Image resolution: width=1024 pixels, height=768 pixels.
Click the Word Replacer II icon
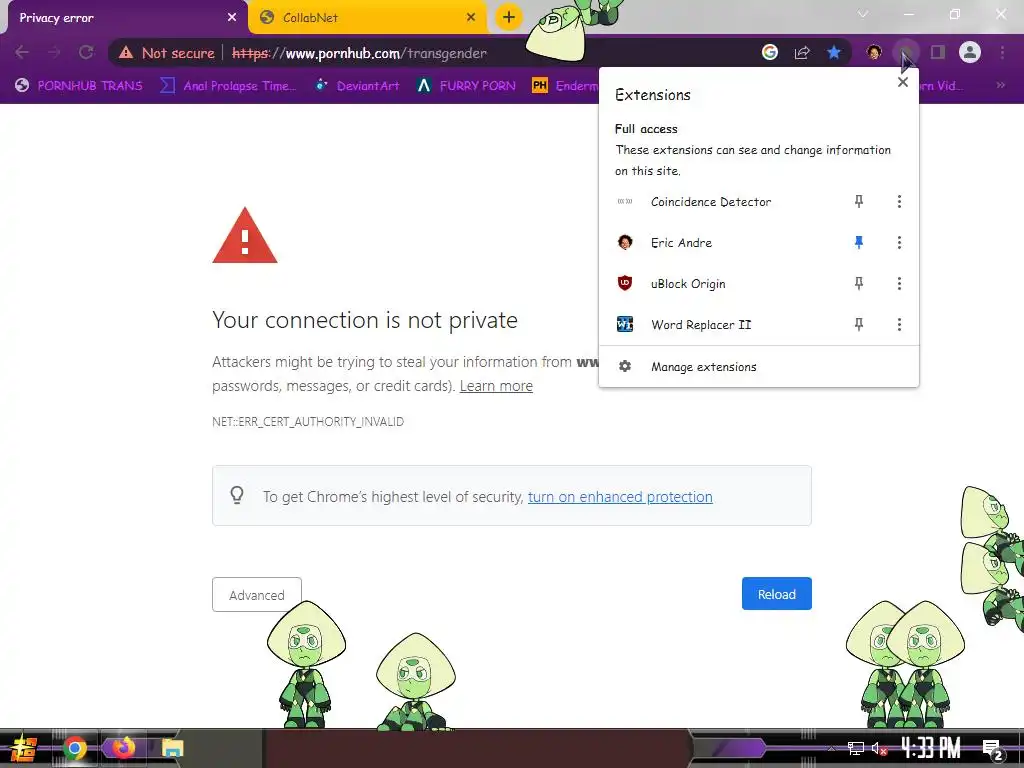pos(625,325)
